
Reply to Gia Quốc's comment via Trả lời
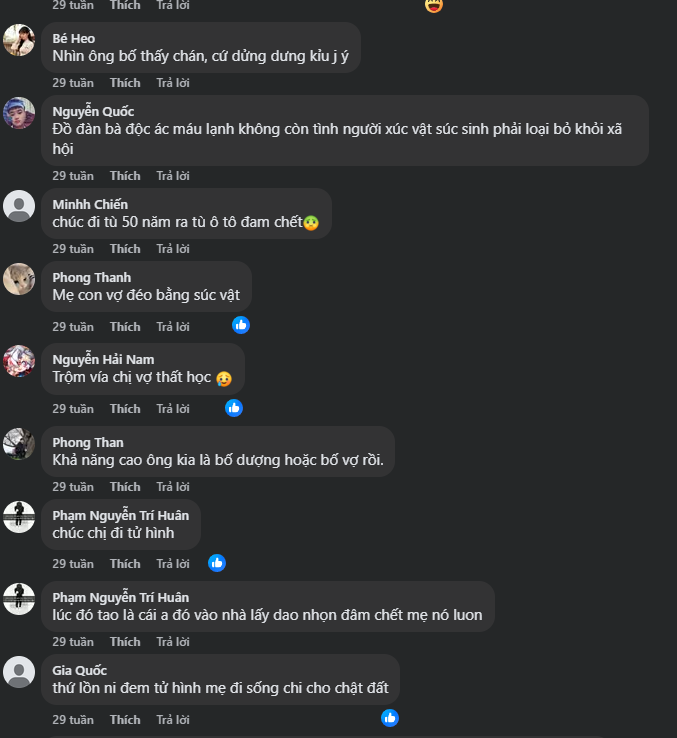point(173,720)
